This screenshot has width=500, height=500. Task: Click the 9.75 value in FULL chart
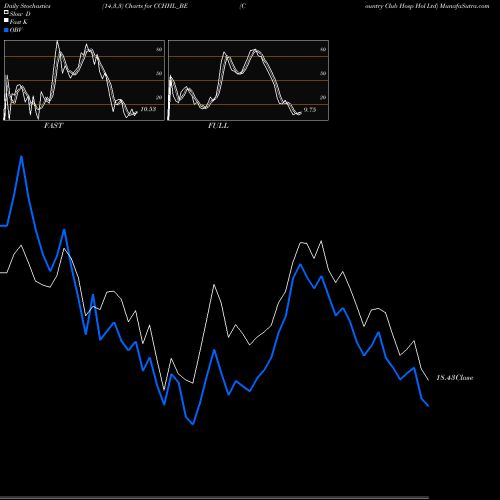[x=310, y=110]
